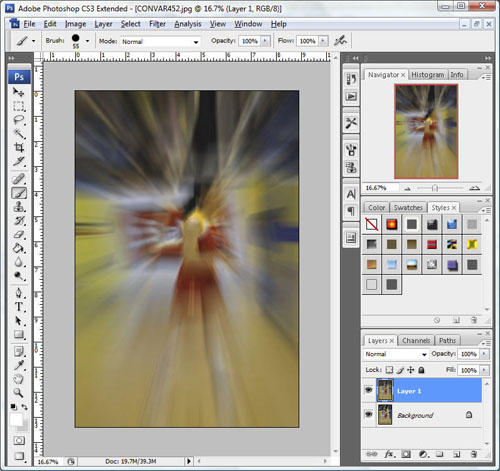The height and width of the screenshot is (471, 500).
Task: Select the Move tool
Action: [18, 92]
